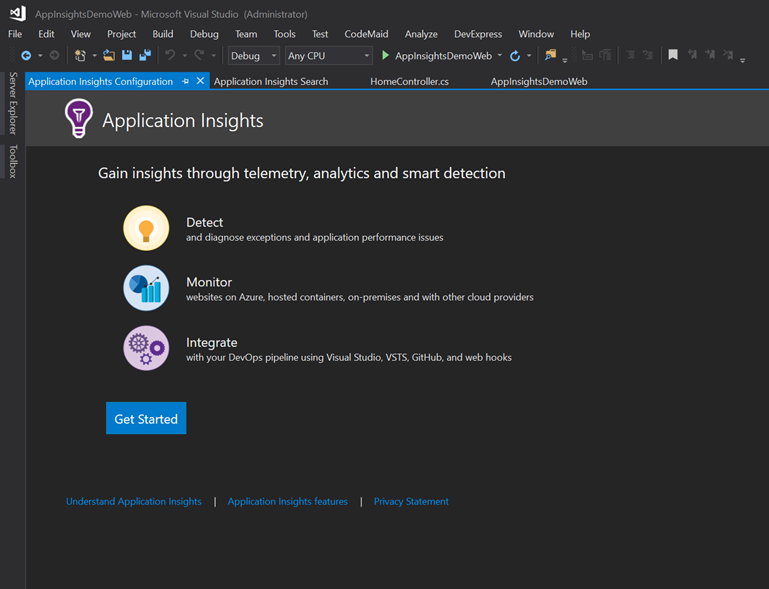769x589 pixels.
Task: Start AppInsightsDemoWeb with green play icon
Action: click(385, 55)
